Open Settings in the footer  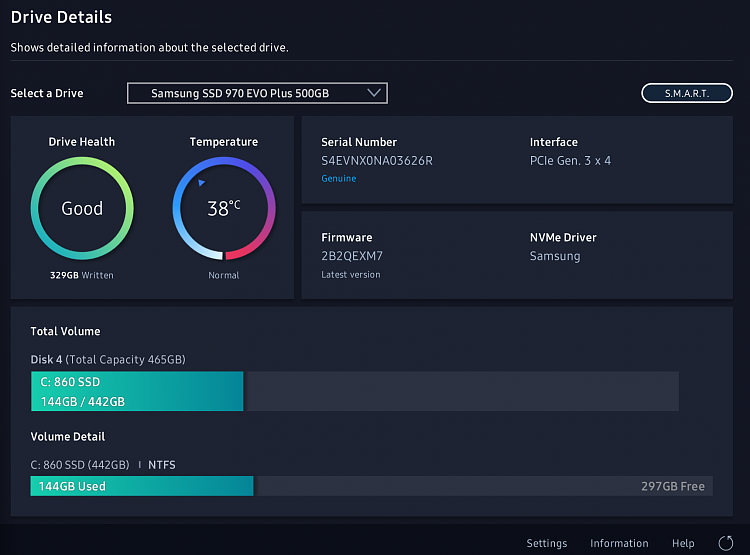coord(547,544)
